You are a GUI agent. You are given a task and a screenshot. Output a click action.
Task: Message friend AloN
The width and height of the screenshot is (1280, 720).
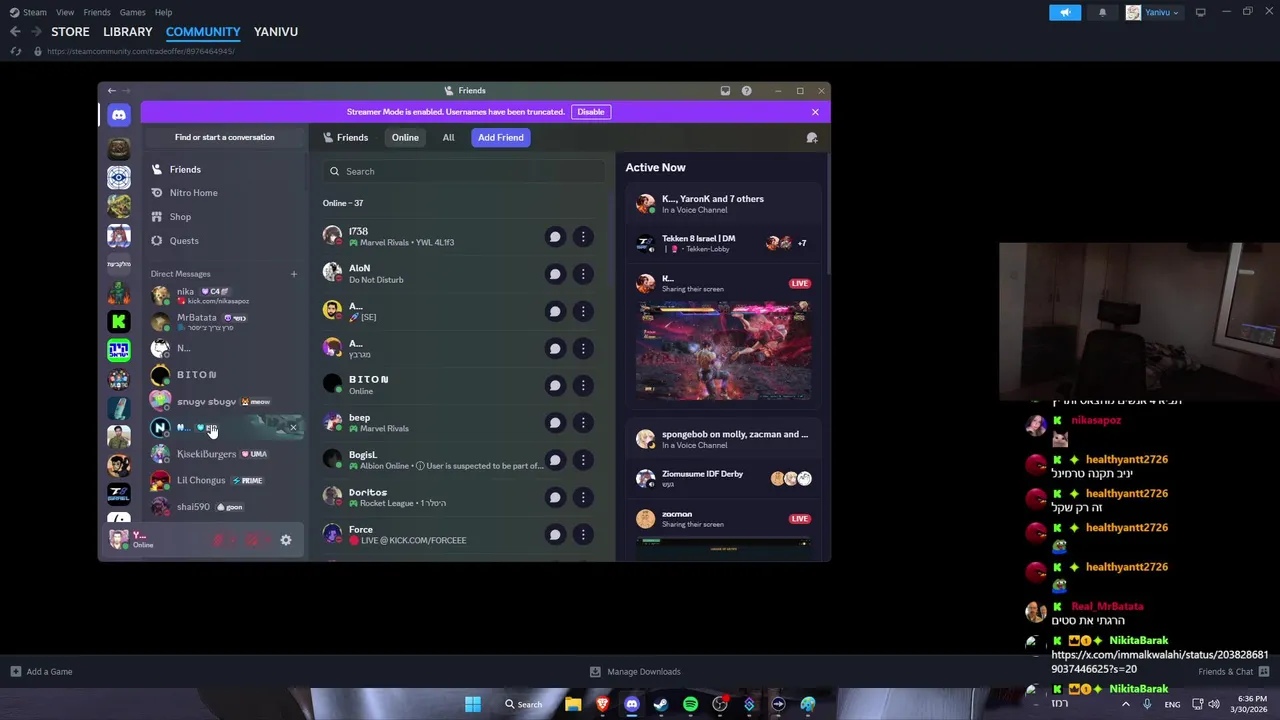[555, 274]
